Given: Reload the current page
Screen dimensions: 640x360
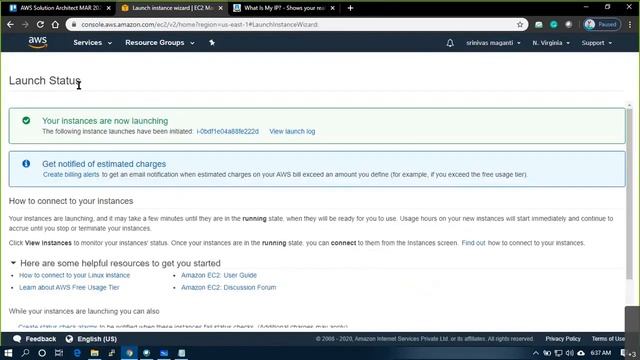Looking at the screenshot, I should (x=40, y=24).
